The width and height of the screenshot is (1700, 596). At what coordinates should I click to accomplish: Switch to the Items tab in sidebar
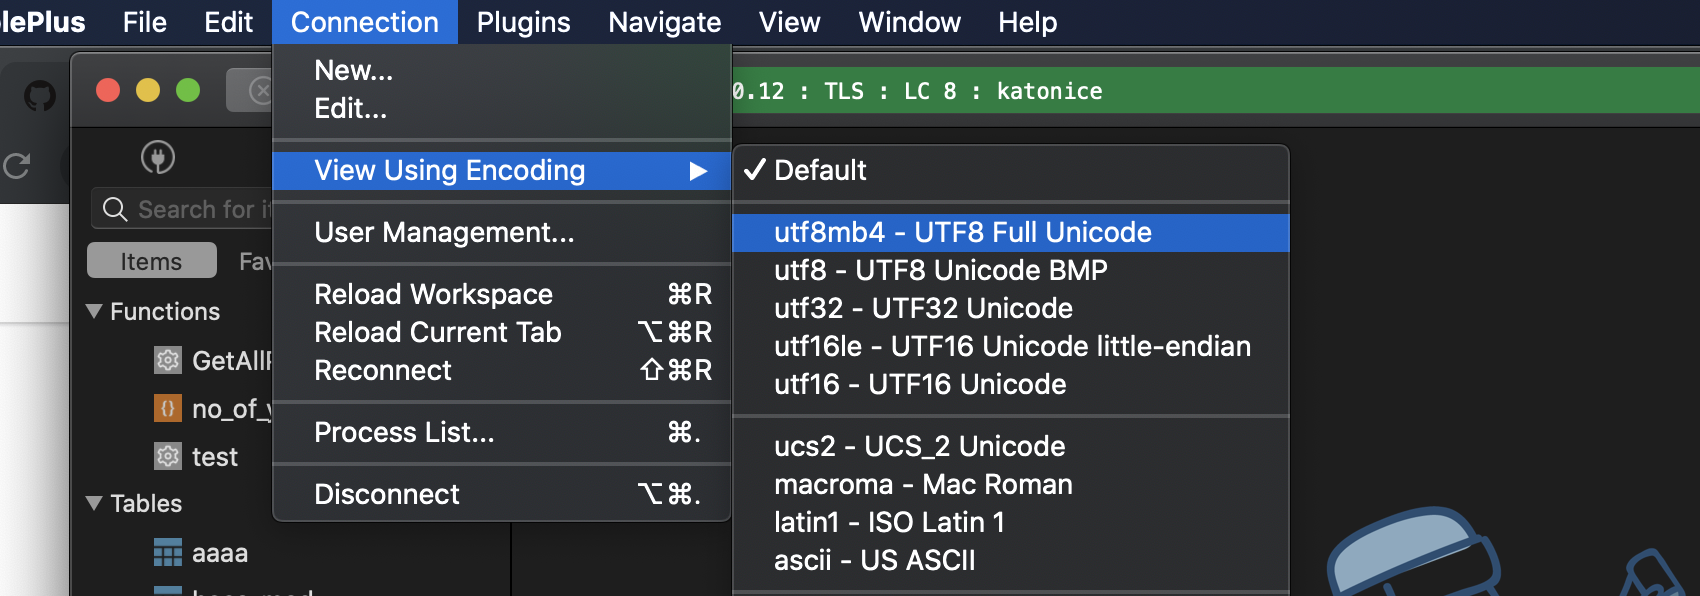click(151, 260)
